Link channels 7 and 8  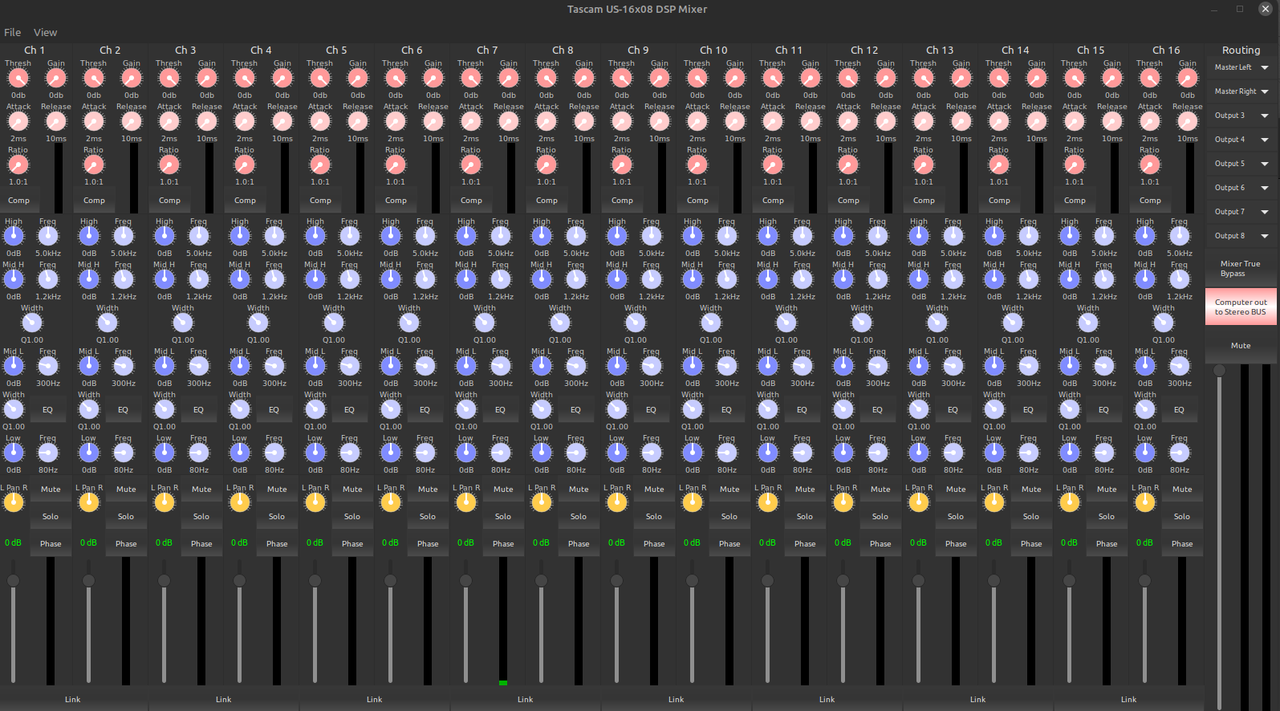coord(525,699)
